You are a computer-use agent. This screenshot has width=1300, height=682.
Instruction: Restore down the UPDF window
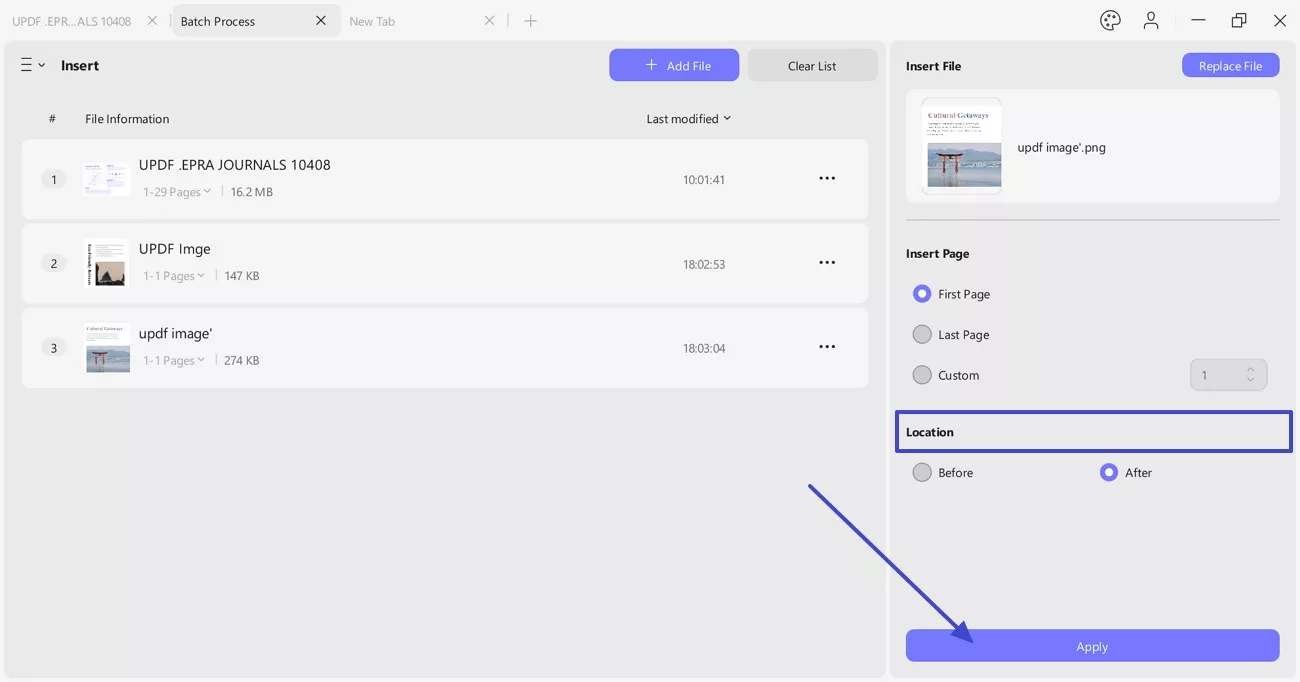(x=1239, y=21)
